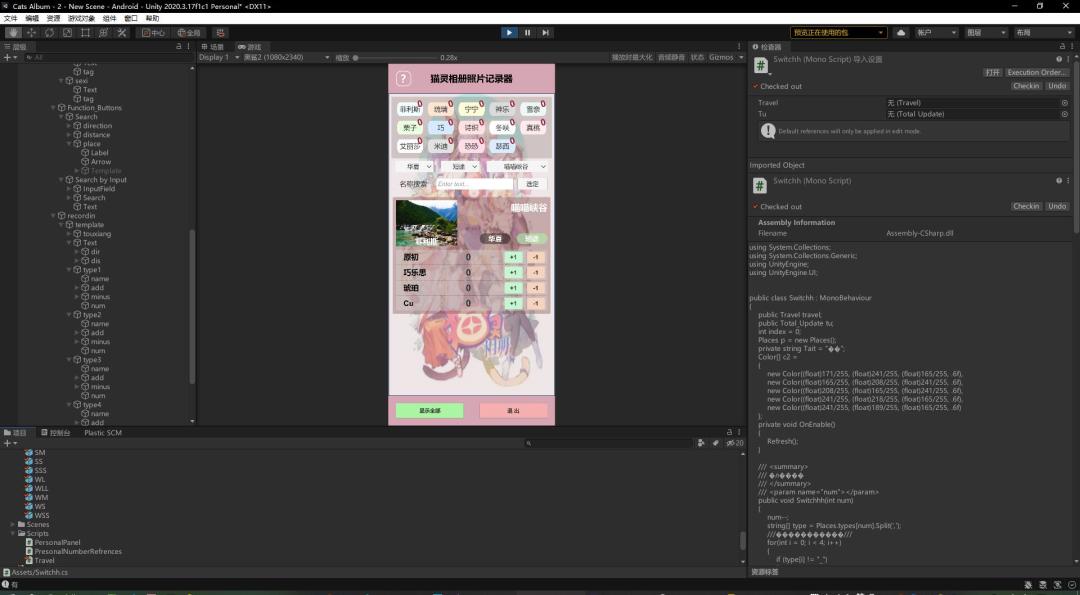Open the Edit menu

coord(32,19)
